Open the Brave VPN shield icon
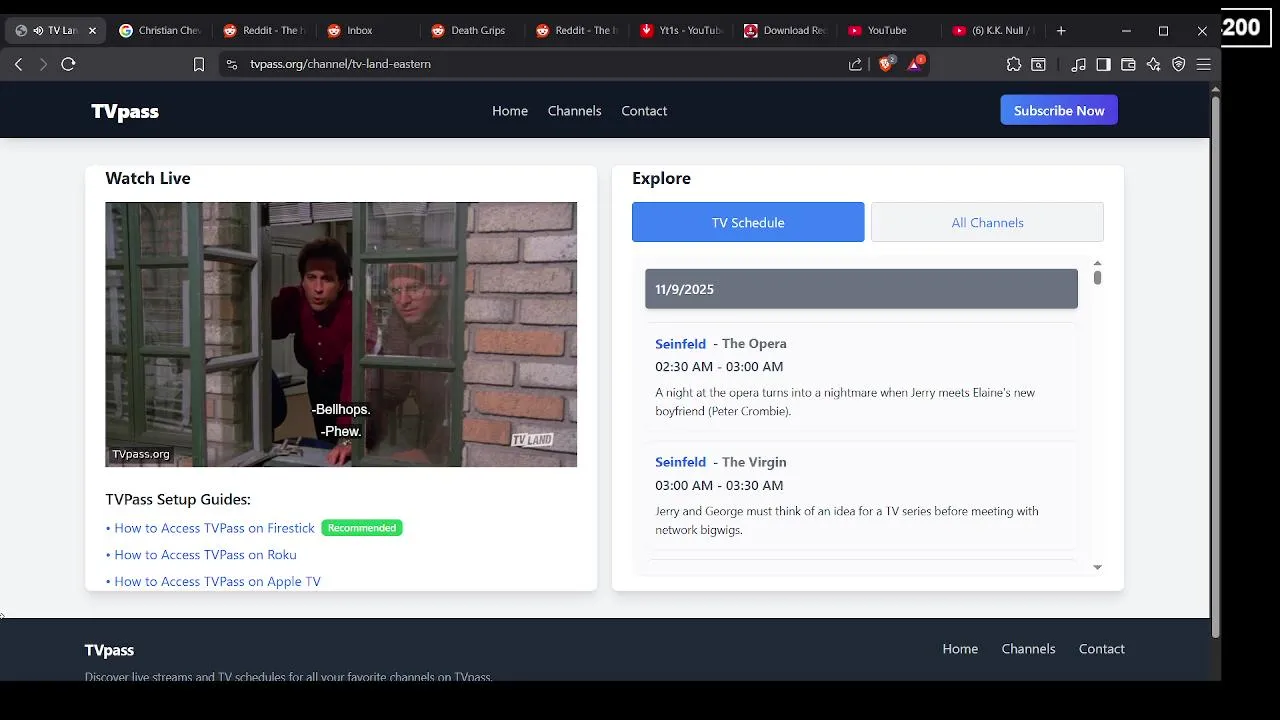The width and height of the screenshot is (1280, 720). tap(1178, 64)
